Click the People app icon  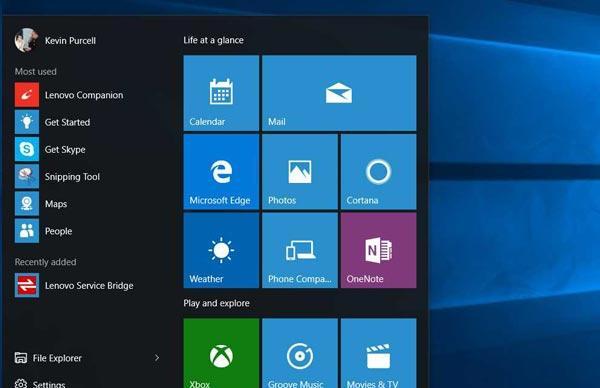pyautogui.click(x=27, y=231)
